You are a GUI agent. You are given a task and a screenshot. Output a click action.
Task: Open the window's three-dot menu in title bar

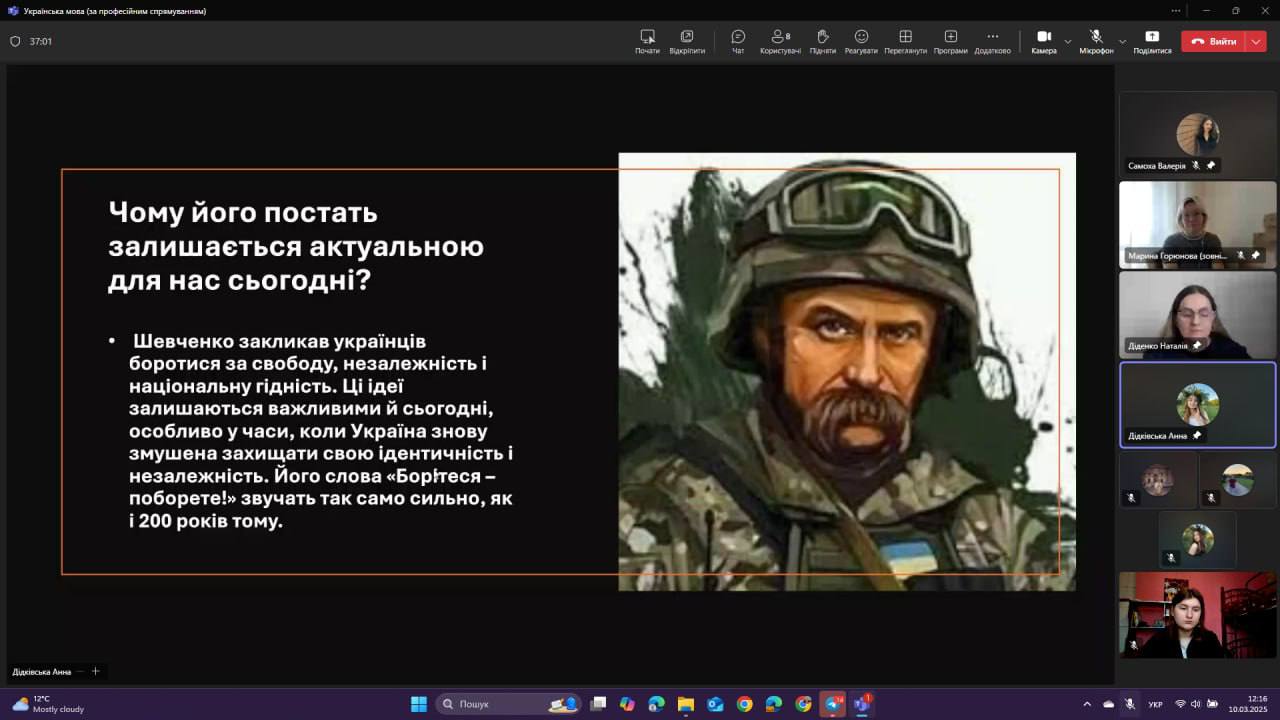[x=1176, y=11]
